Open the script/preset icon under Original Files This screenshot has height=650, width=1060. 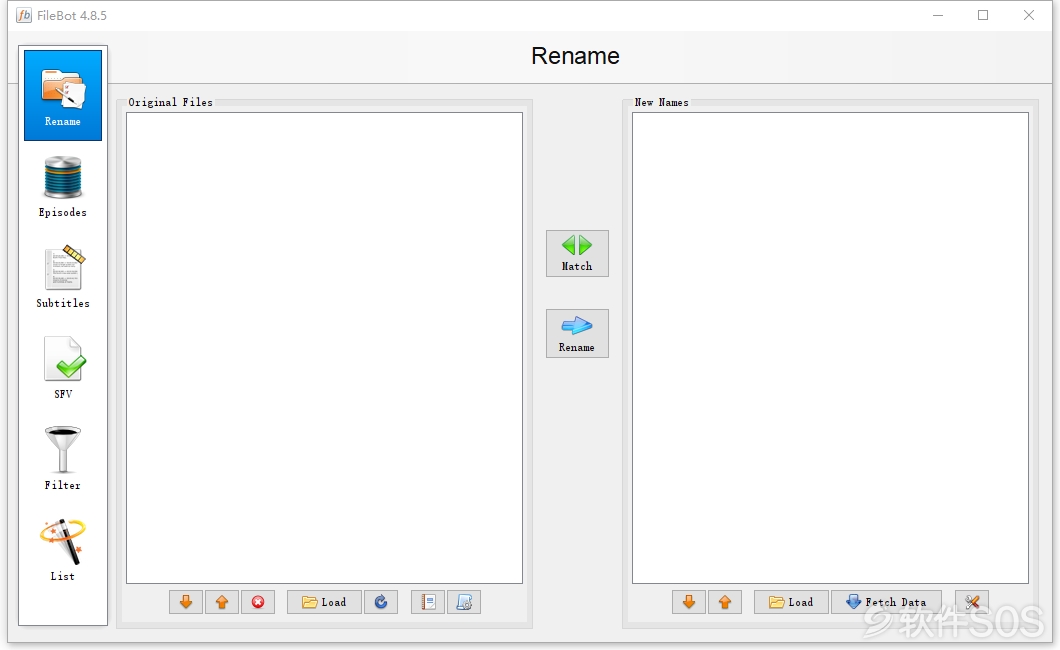coord(464,602)
